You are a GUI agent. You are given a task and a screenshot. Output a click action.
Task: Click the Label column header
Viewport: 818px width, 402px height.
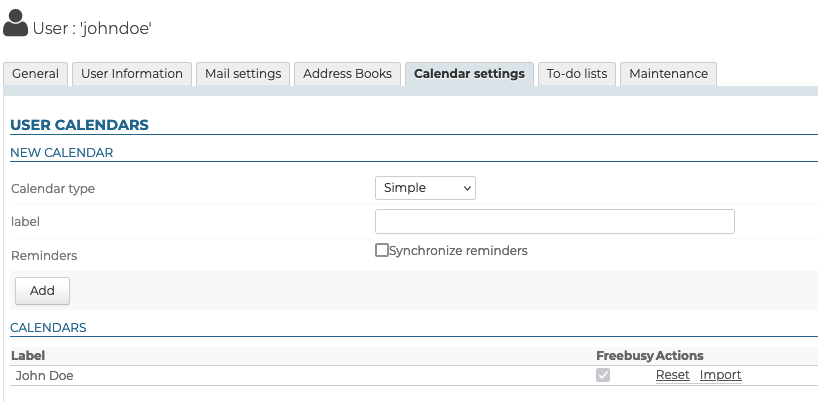tap(28, 356)
